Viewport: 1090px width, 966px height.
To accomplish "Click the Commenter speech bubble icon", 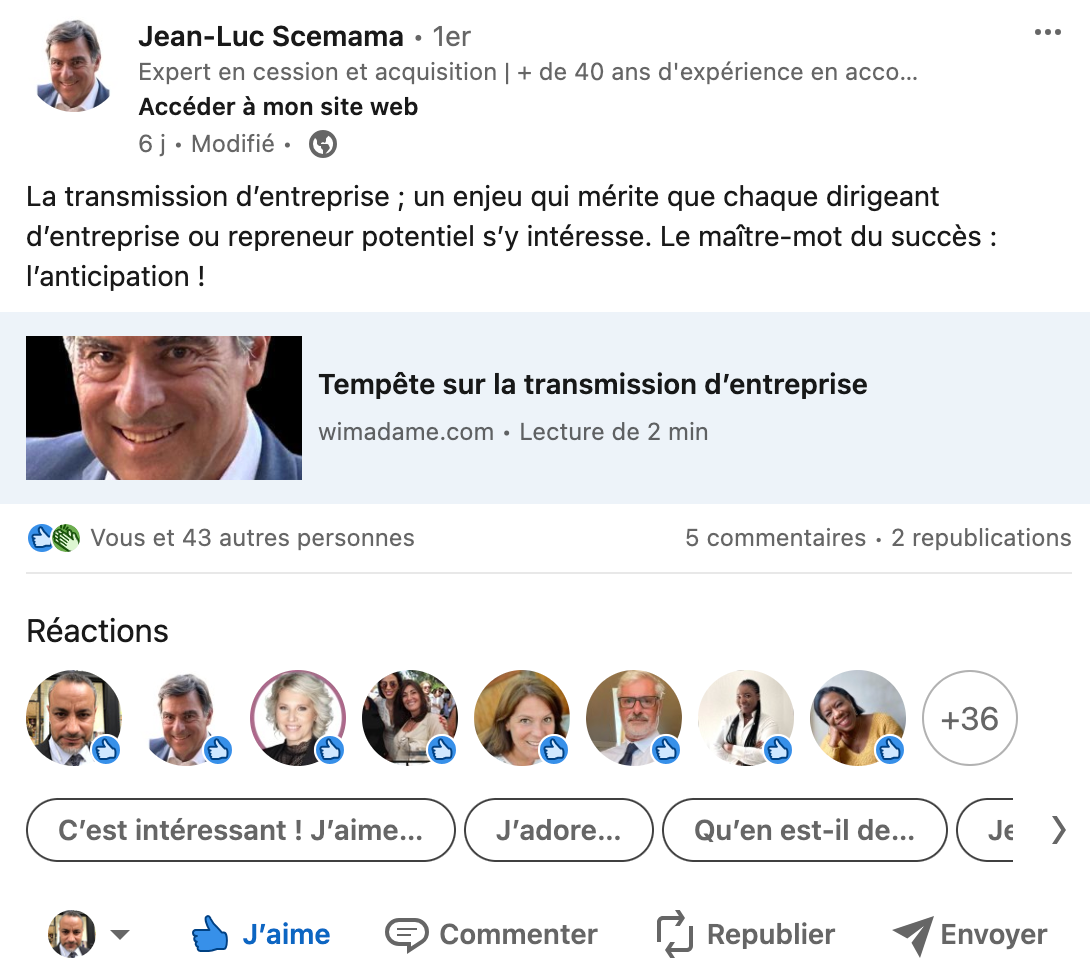I will click(406, 934).
